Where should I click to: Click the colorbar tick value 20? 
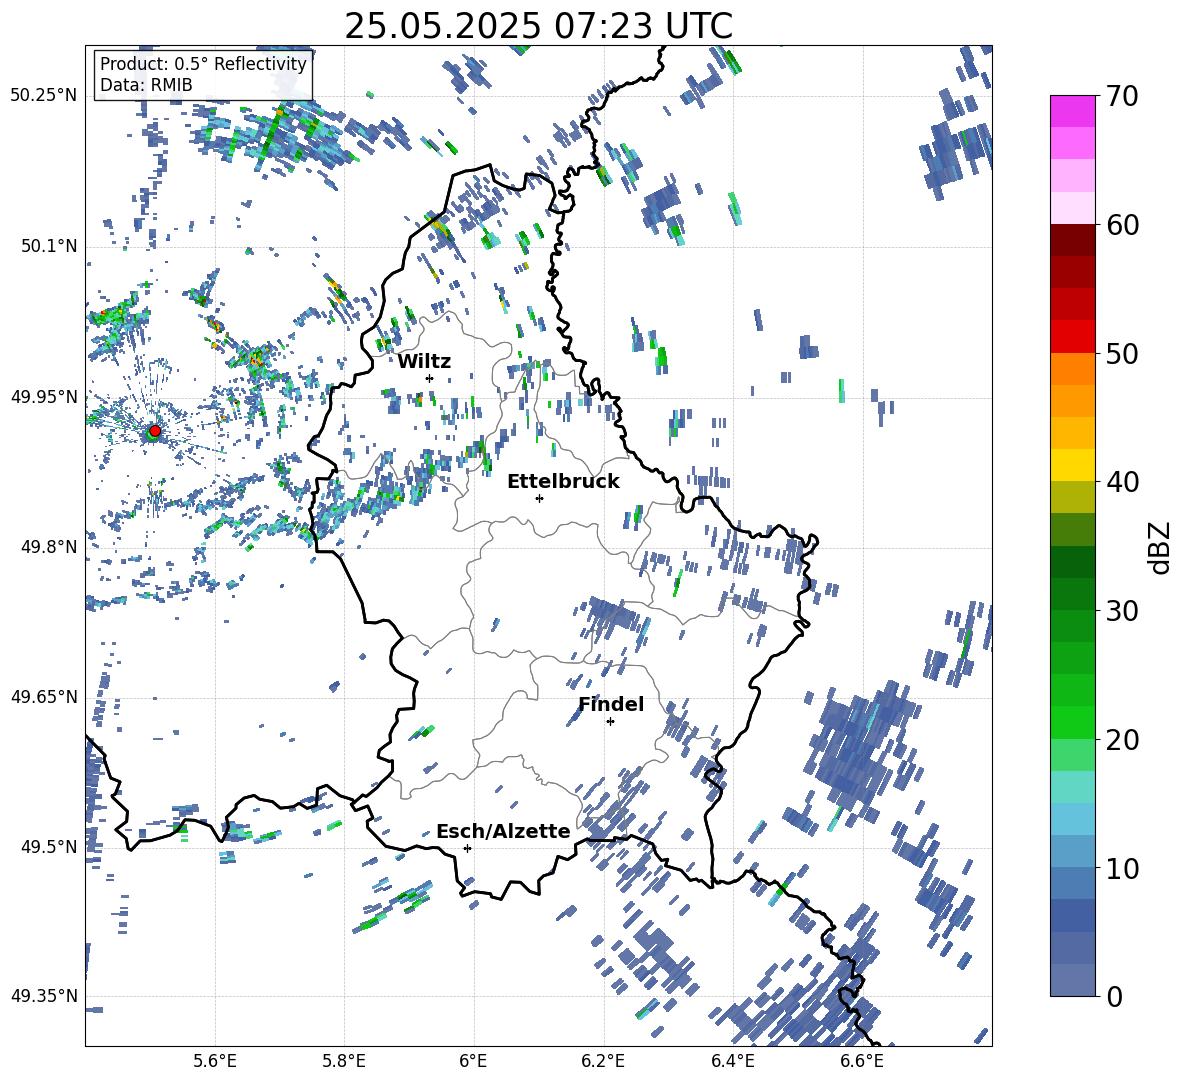click(1122, 740)
